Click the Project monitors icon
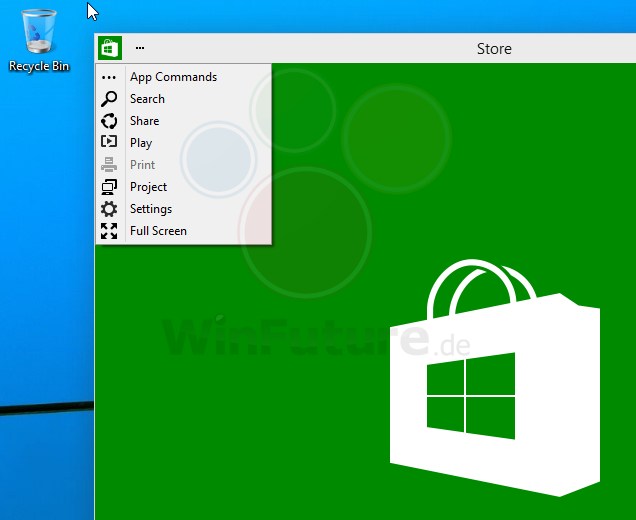The width and height of the screenshot is (636, 520). point(109,187)
